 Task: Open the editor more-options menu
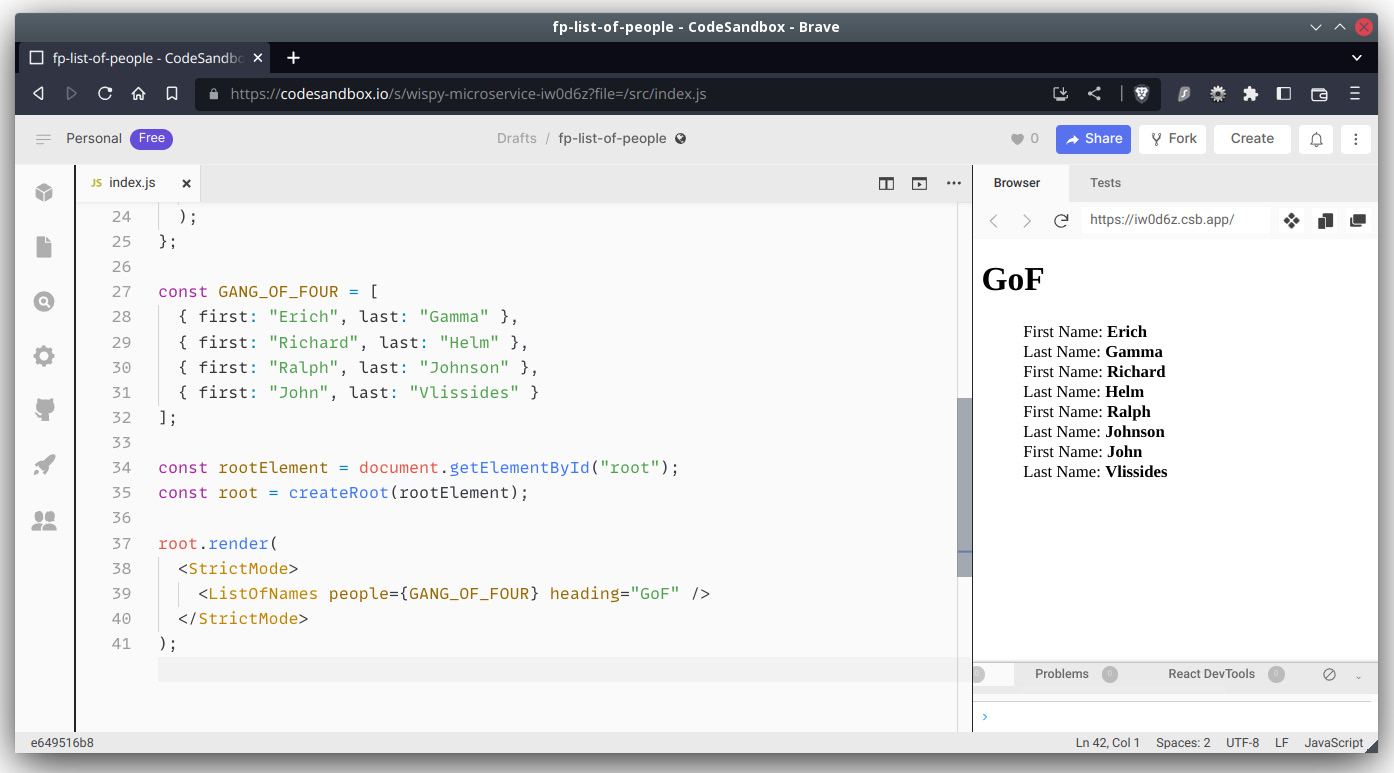(953, 183)
